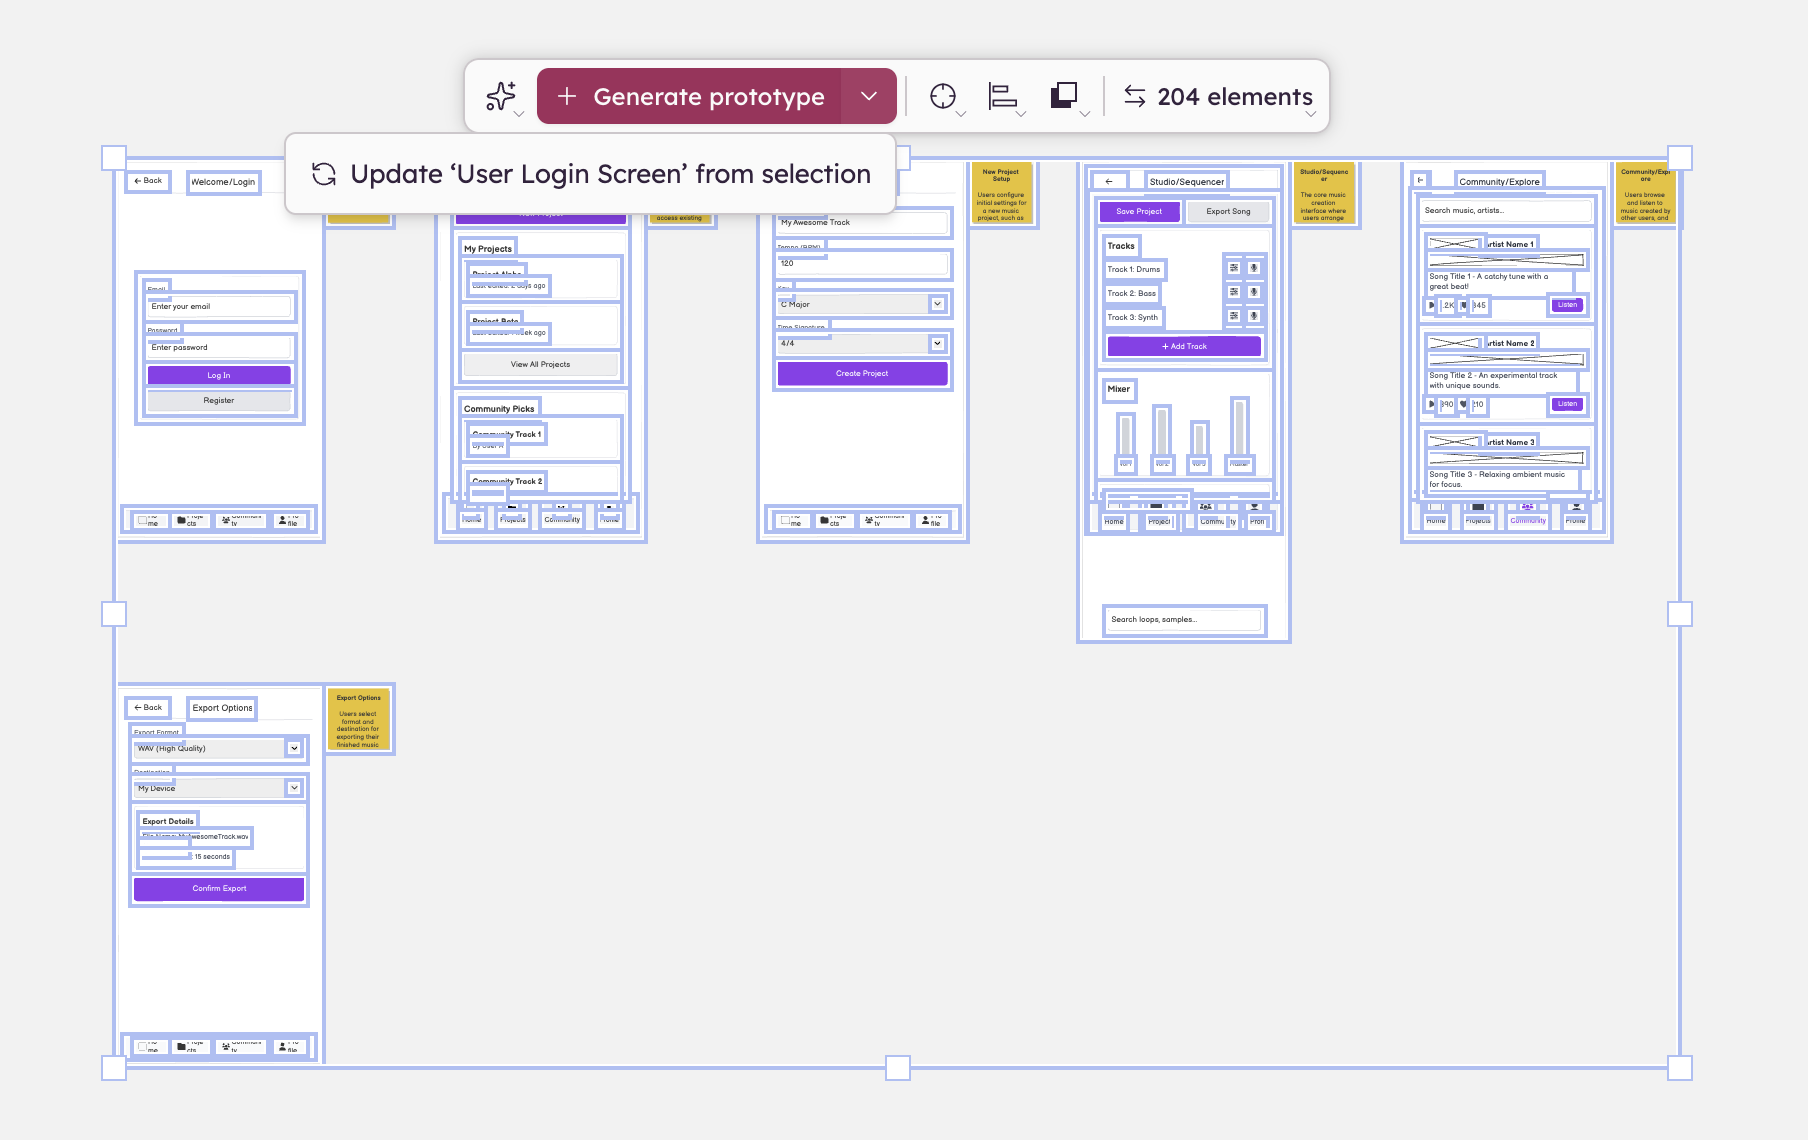Click heart icon under Song Title 2
This screenshot has height=1140, width=1808.
point(1463,404)
